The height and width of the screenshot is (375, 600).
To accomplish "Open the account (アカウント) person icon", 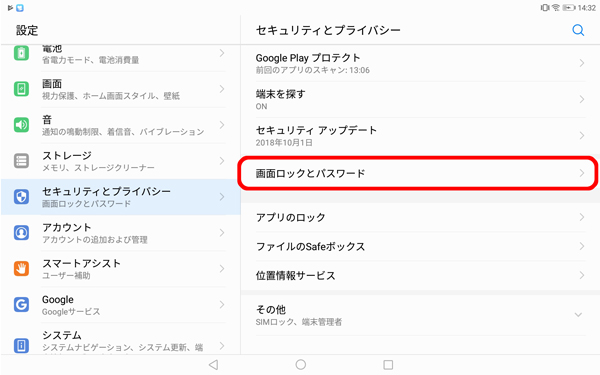I will tap(21, 233).
